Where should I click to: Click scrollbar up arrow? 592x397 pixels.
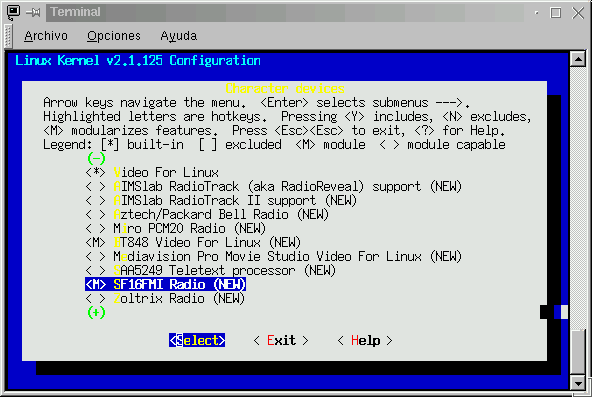[x=578, y=59]
